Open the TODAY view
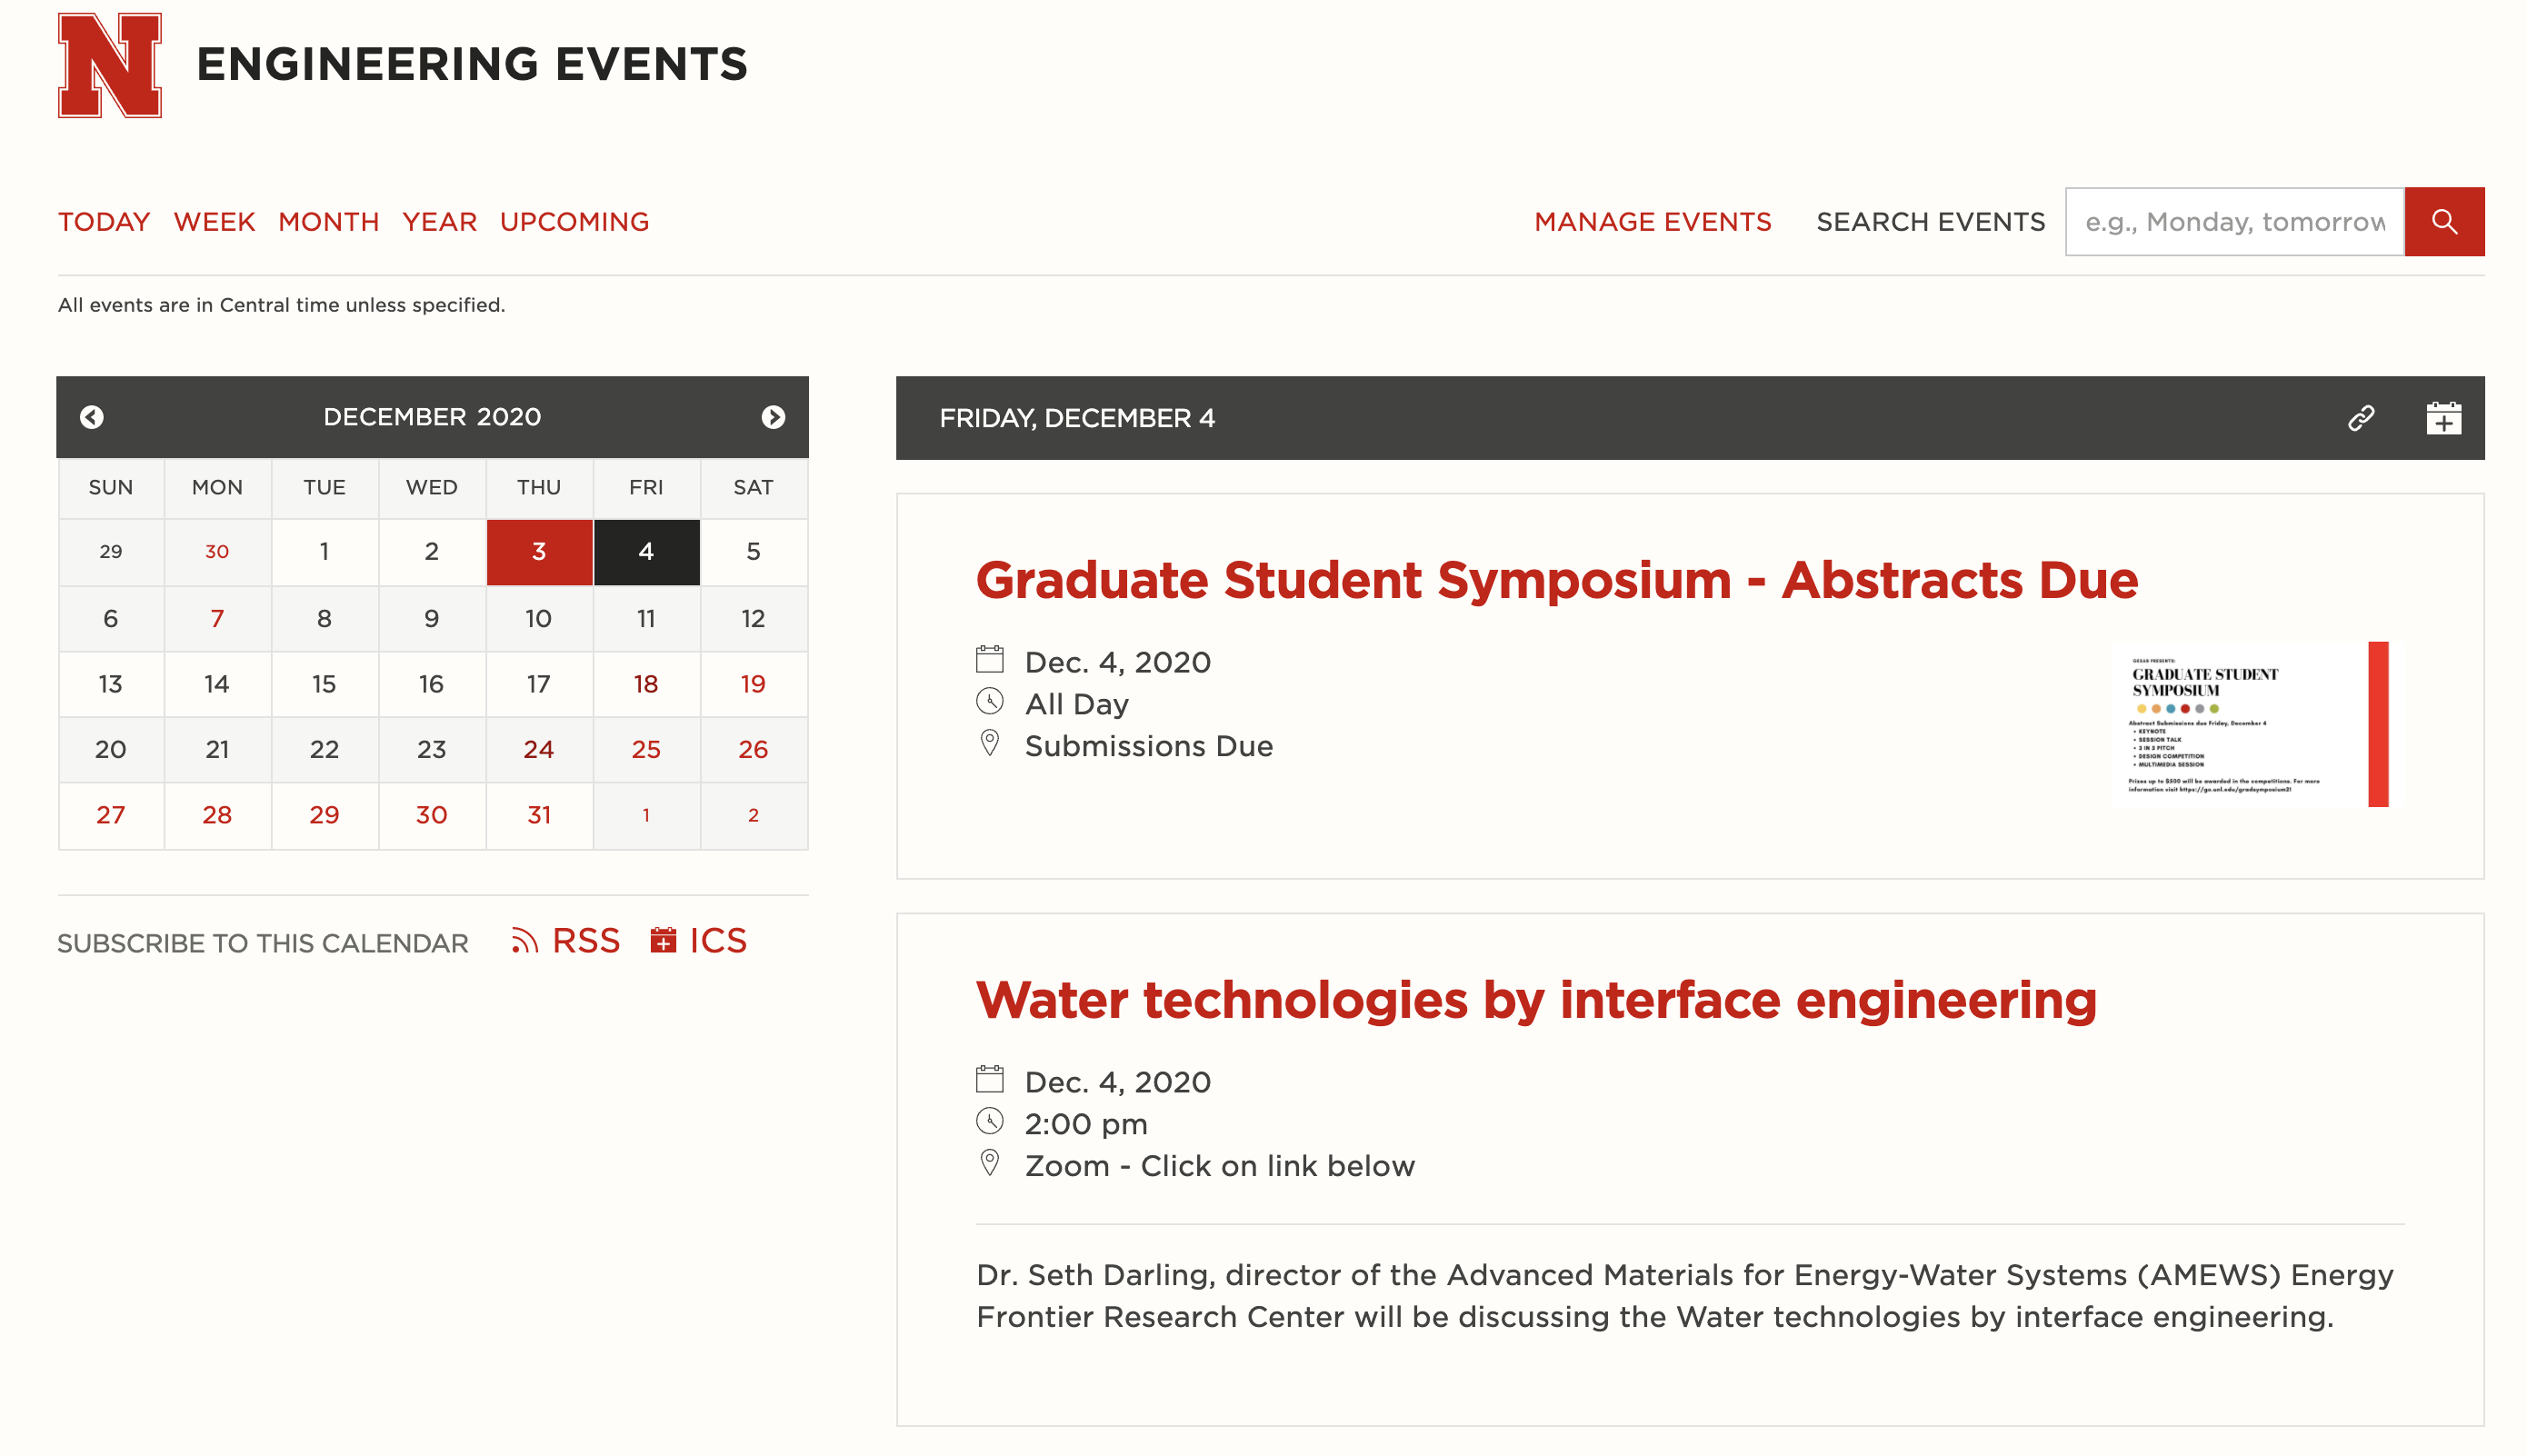Screen dimensions: 2527x1456 pyautogui.click(x=103, y=221)
